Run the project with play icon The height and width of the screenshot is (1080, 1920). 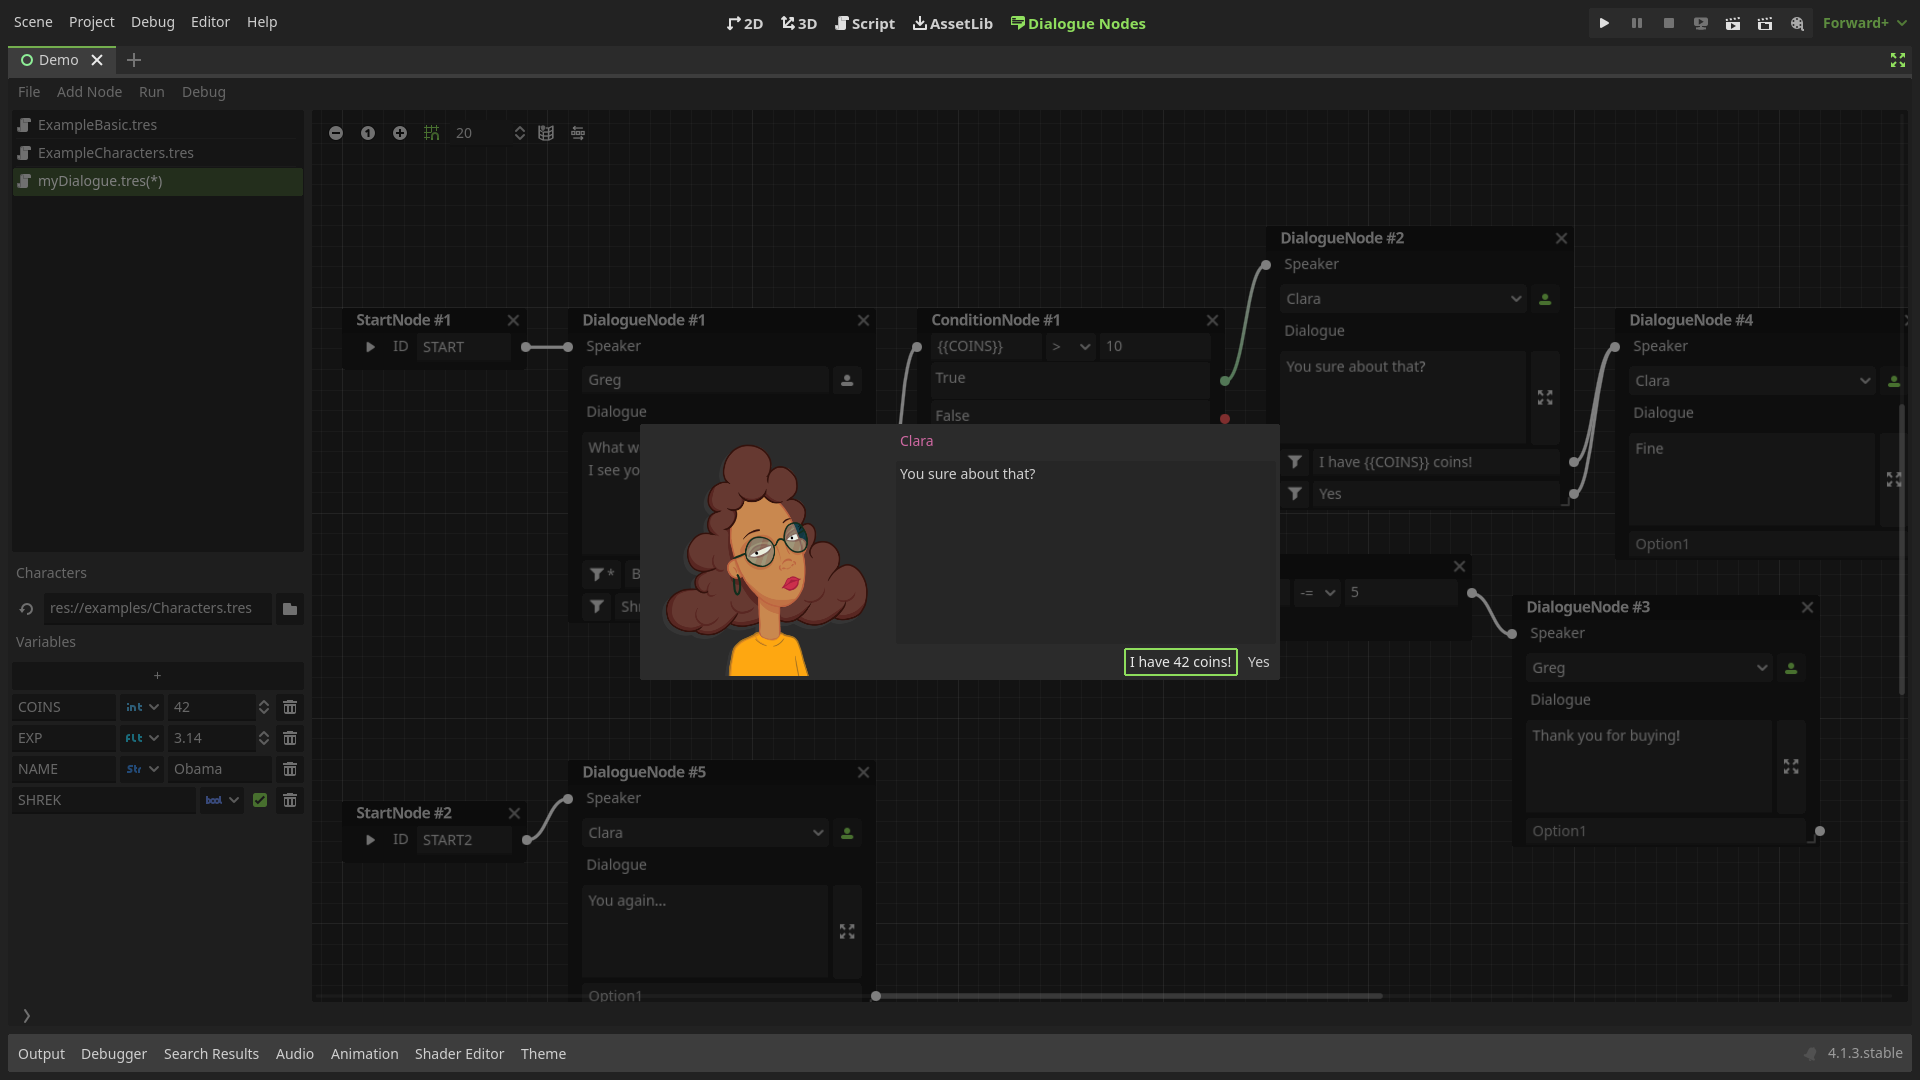click(1604, 23)
